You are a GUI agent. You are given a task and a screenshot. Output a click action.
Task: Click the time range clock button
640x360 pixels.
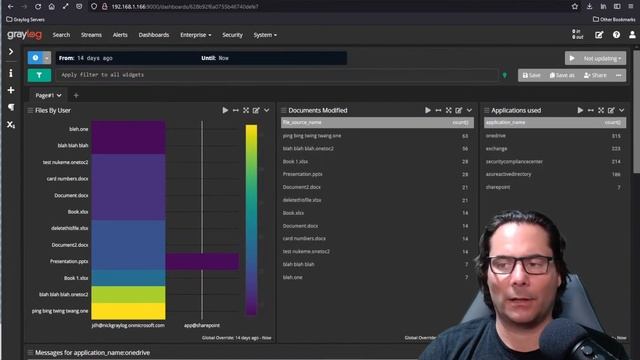click(36, 58)
